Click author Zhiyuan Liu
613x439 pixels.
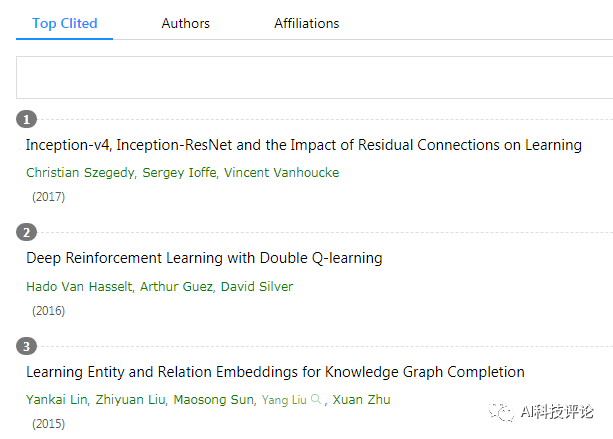(x=131, y=400)
